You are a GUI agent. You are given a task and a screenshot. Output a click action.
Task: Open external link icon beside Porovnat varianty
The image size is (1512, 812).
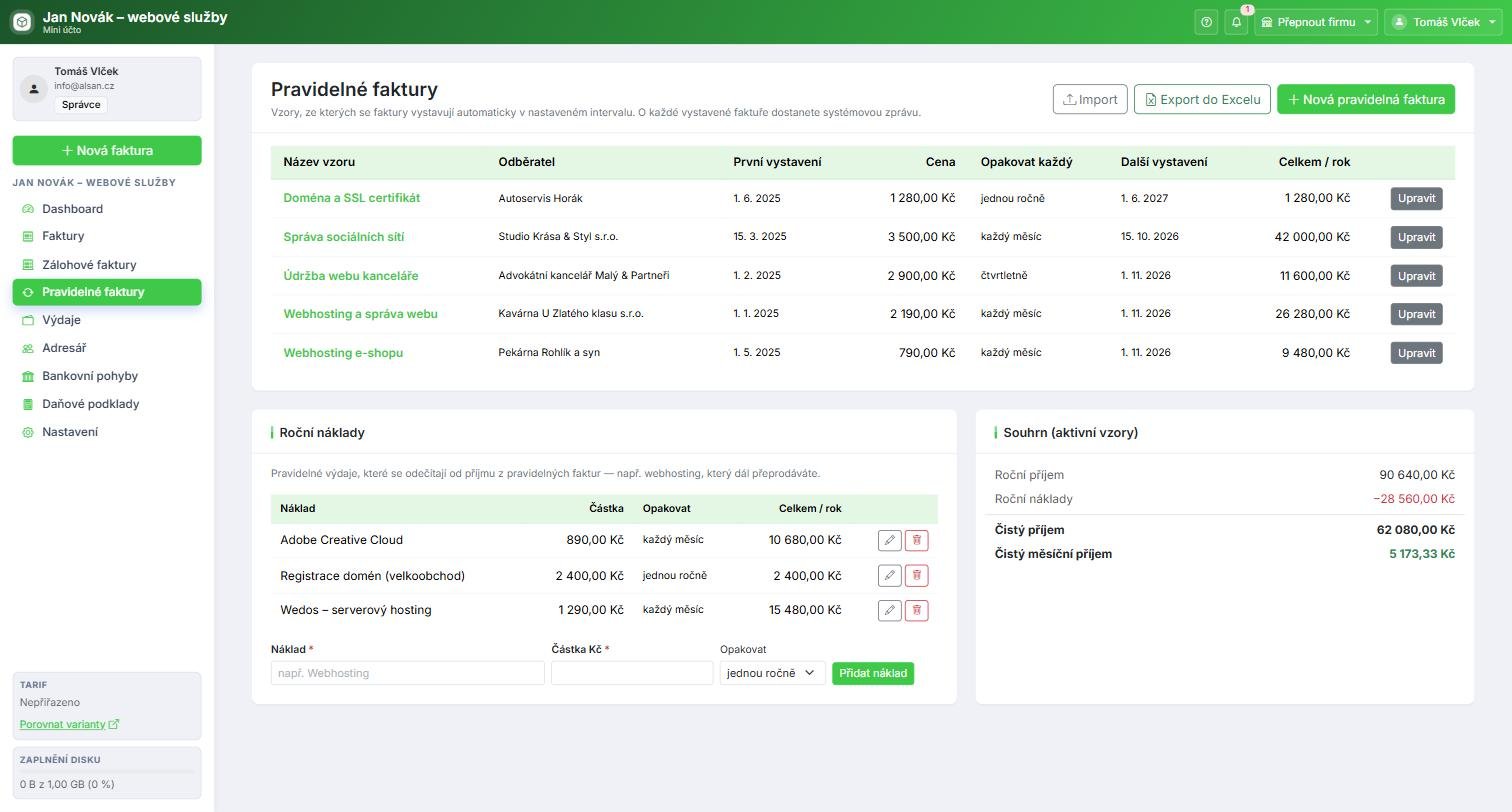tap(114, 724)
